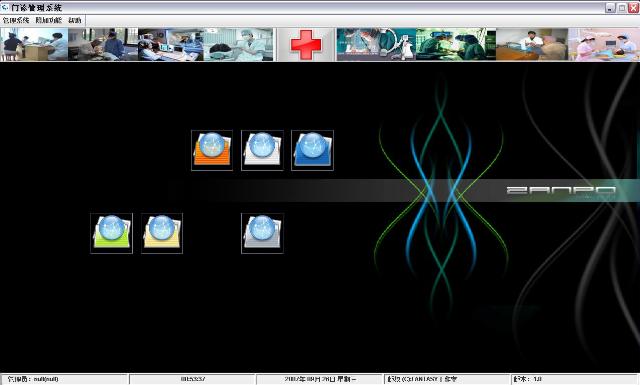Open the gray module icon in bottom row
The image size is (640, 385).
coord(262,233)
